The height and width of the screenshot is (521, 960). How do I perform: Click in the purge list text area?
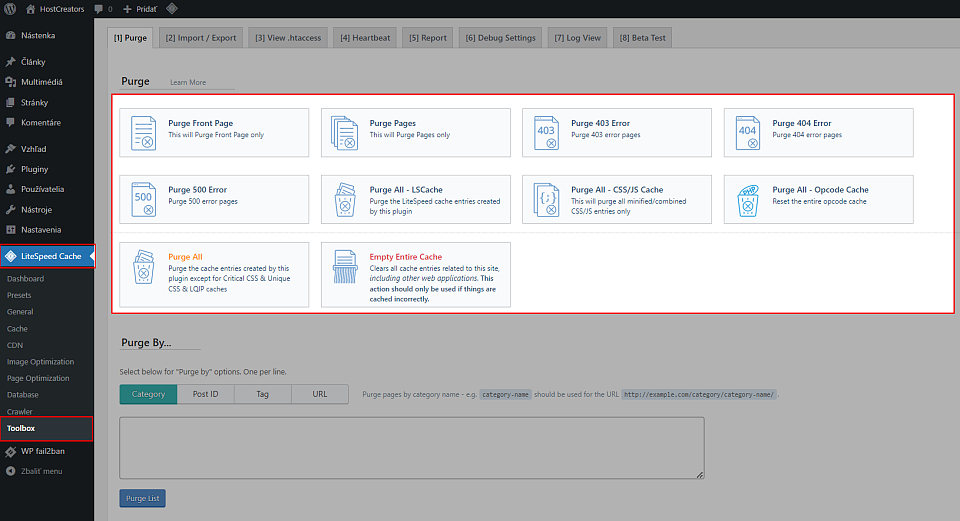click(x=411, y=448)
